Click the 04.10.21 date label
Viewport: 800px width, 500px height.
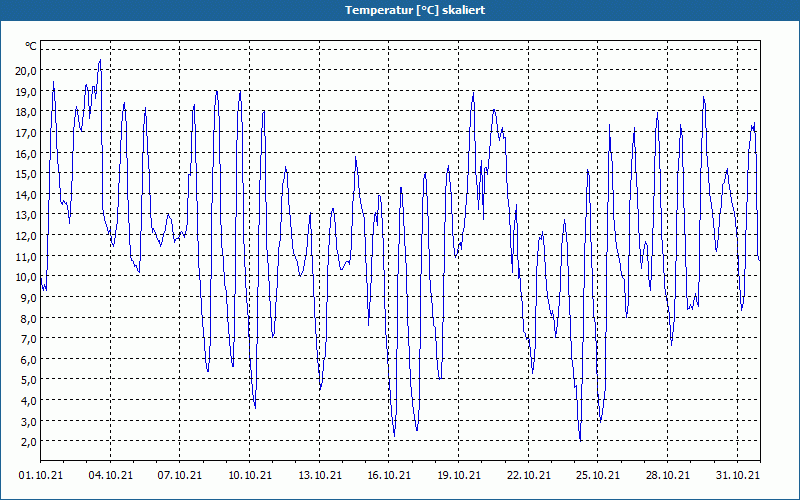pyautogui.click(x=110, y=476)
